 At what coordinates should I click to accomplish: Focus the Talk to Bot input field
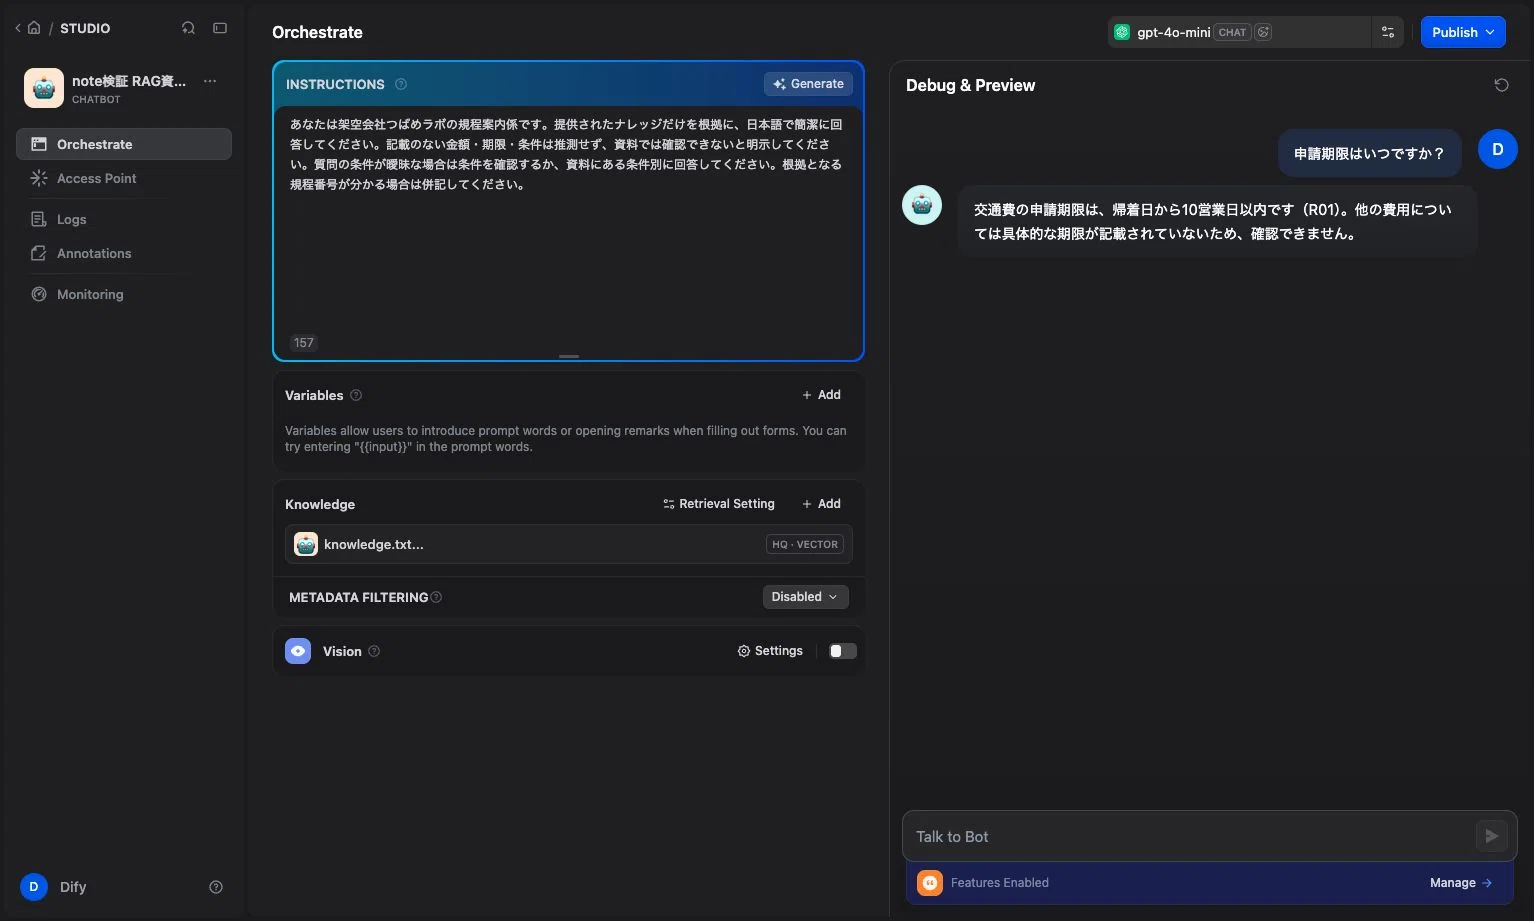[1188, 836]
